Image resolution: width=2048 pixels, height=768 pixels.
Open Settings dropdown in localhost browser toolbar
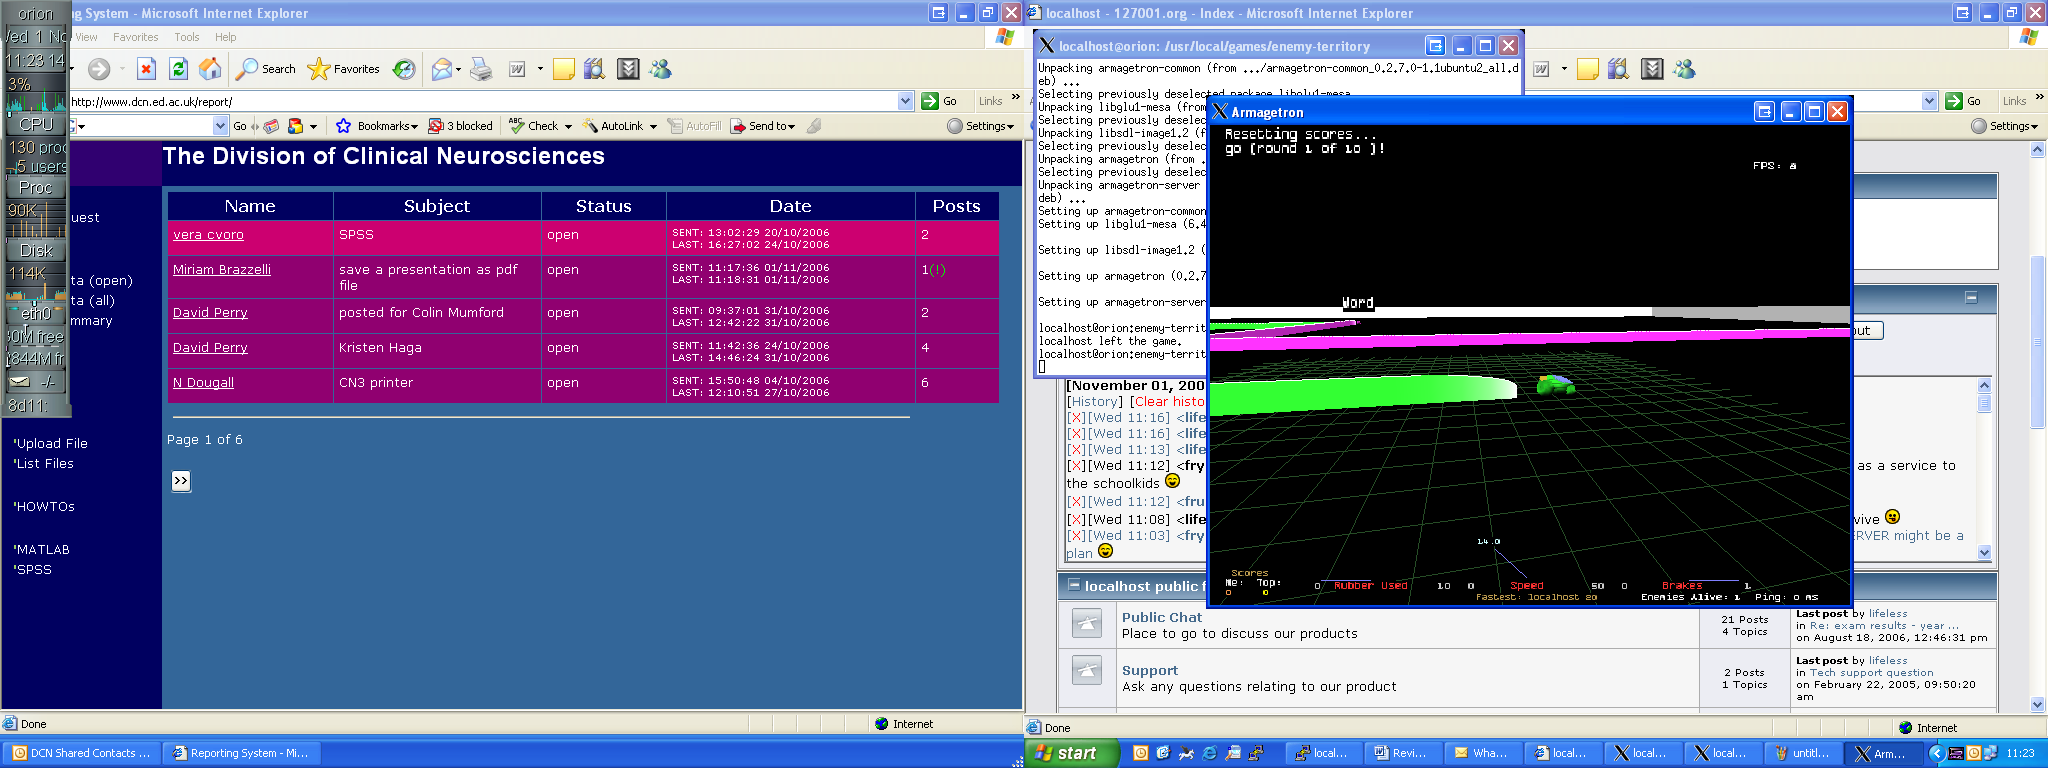coord(2006,126)
